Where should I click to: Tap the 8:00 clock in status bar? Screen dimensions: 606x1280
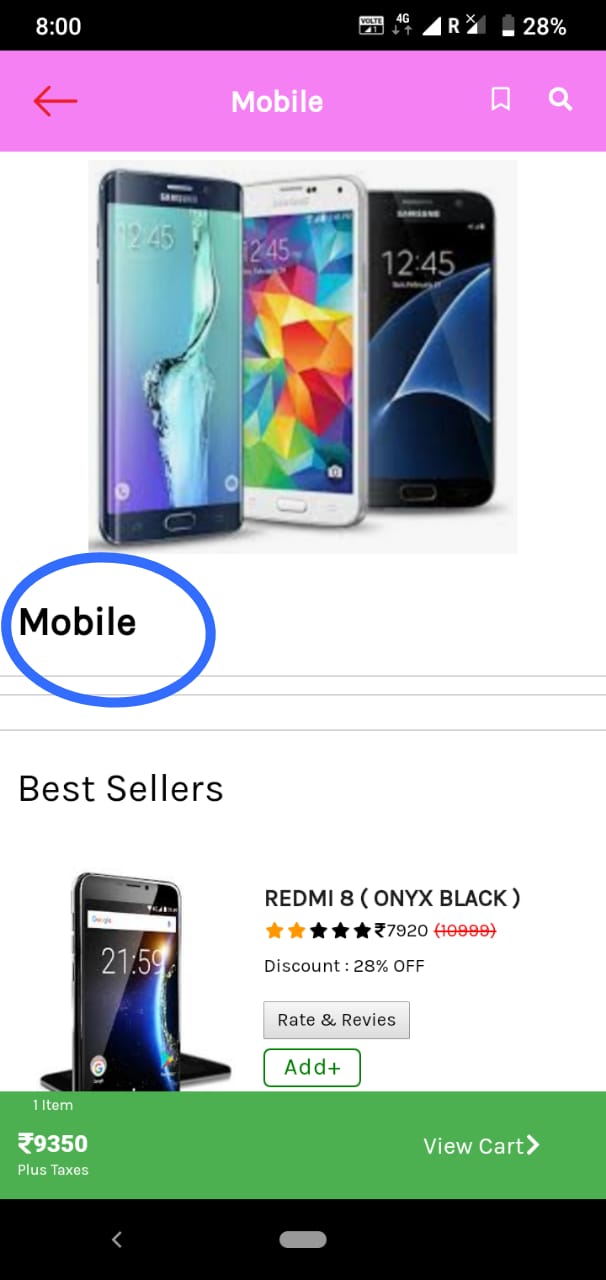(58, 27)
